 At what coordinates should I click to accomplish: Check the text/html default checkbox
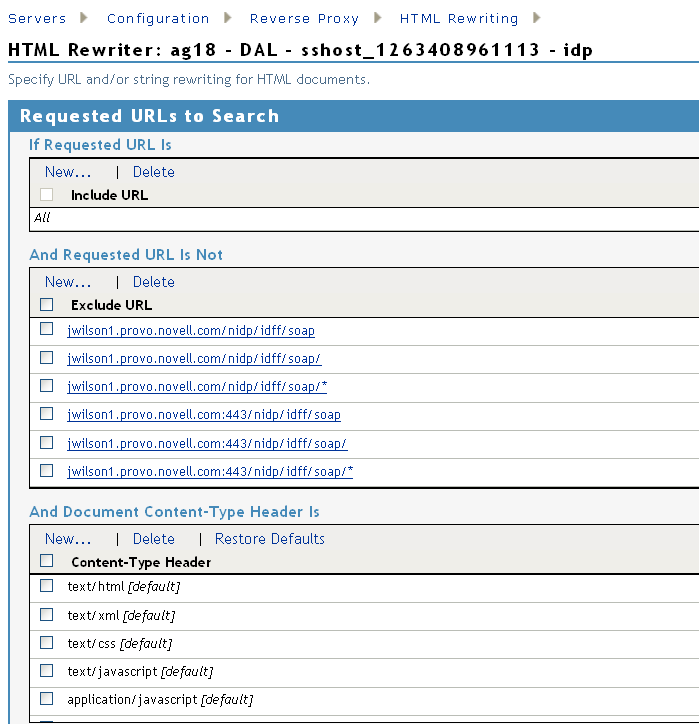point(46,585)
